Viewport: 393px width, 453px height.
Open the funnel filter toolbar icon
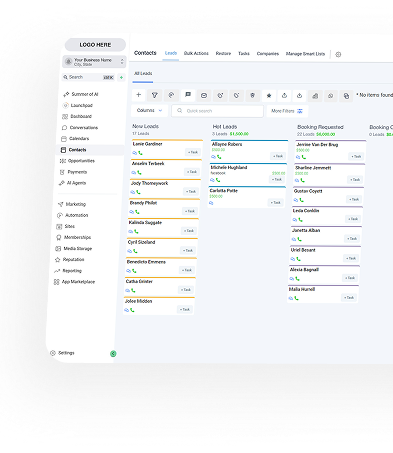click(155, 95)
